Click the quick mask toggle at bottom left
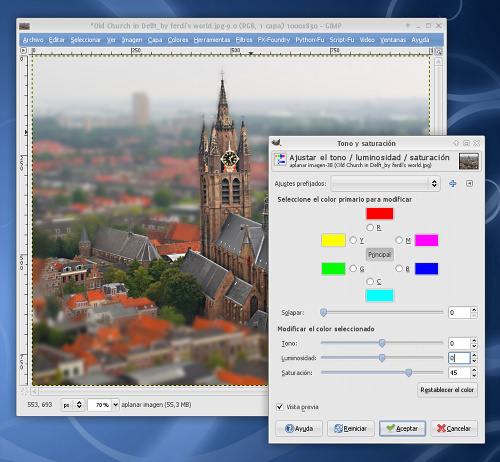Image resolution: width=500 pixels, height=462 pixels. 24,391
